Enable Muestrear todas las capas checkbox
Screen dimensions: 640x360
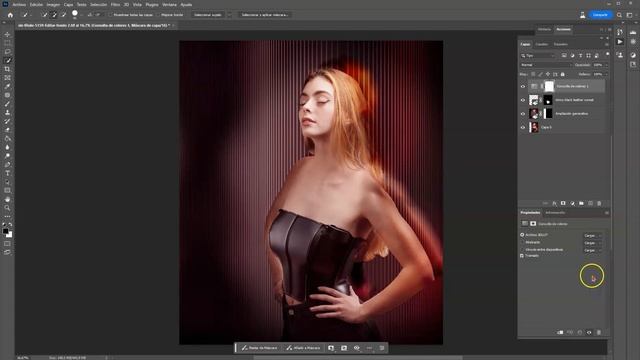point(110,15)
